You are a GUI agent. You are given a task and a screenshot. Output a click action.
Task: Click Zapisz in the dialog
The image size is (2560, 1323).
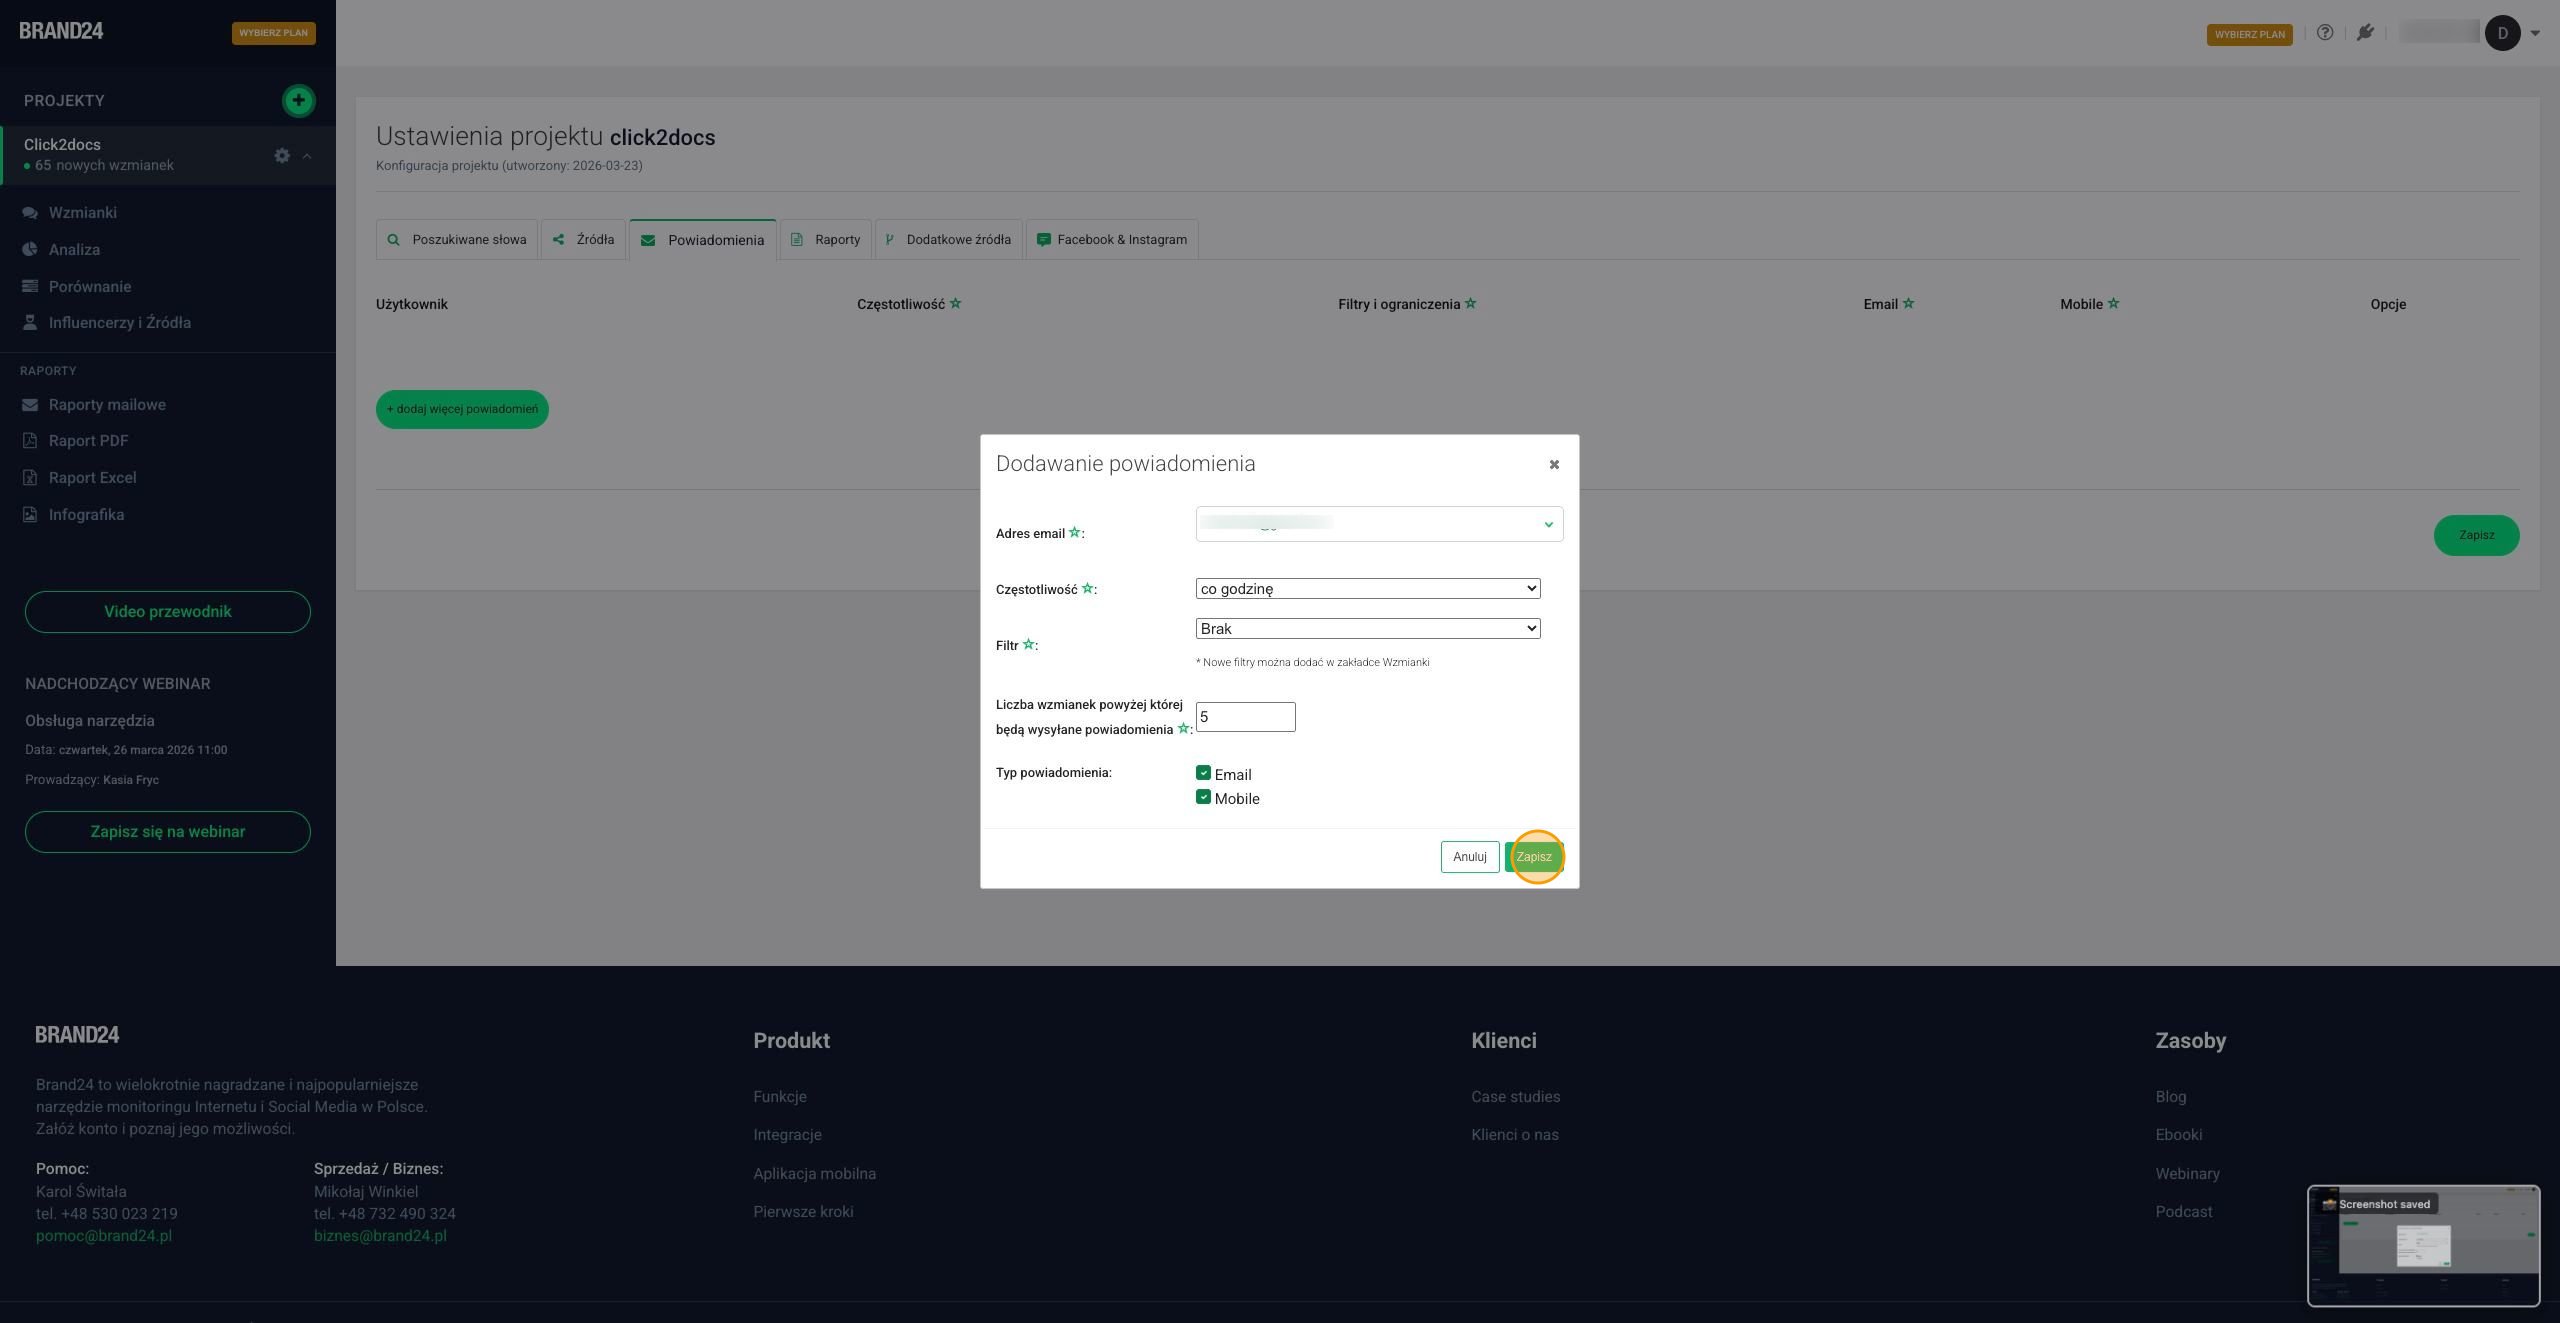coord(1534,857)
